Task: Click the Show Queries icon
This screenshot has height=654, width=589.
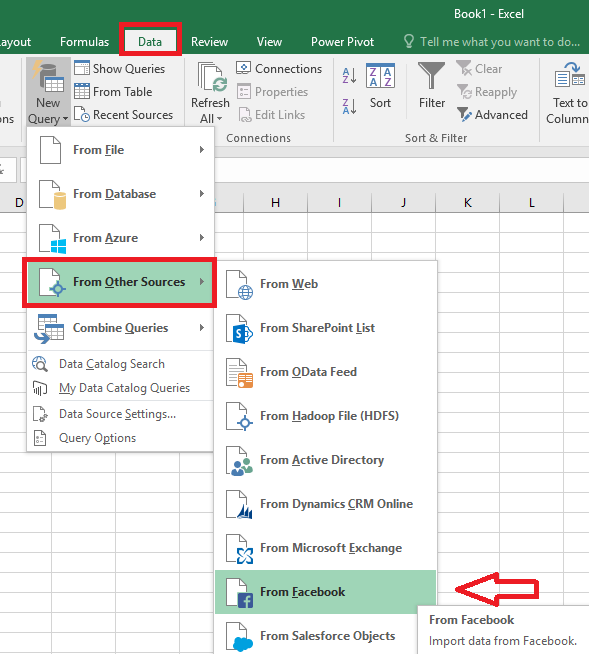Action: [x=82, y=68]
